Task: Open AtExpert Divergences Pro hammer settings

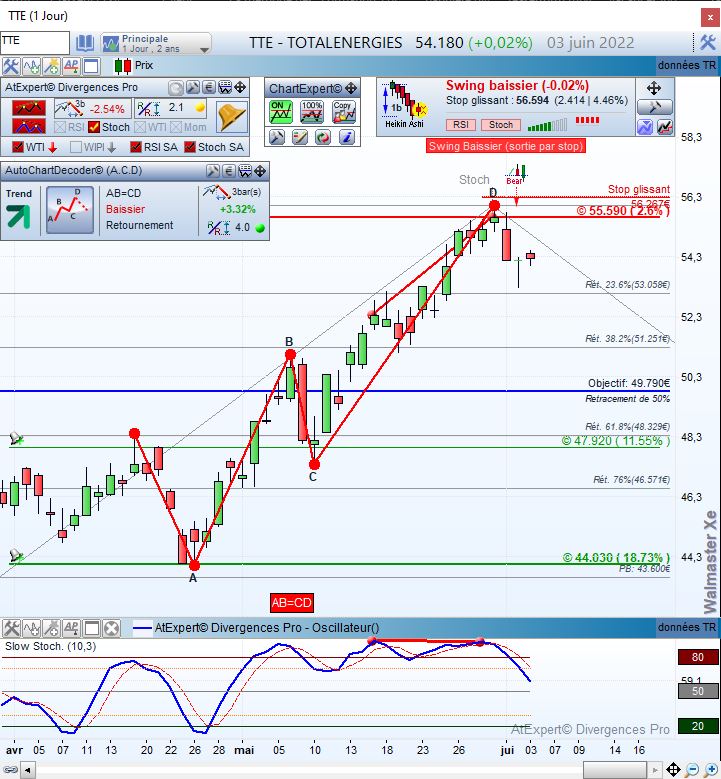Action: pos(193,88)
